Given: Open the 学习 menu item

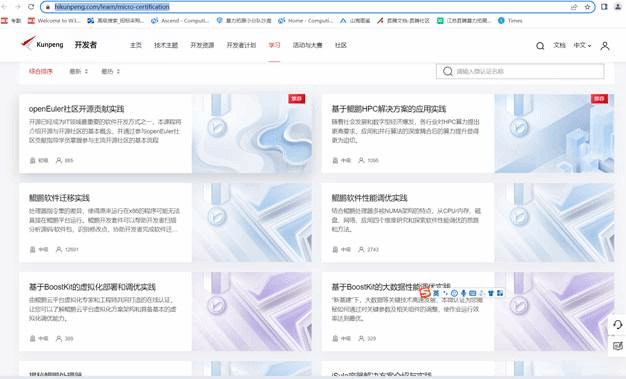Looking at the screenshot, I should (x=274, y=45).
